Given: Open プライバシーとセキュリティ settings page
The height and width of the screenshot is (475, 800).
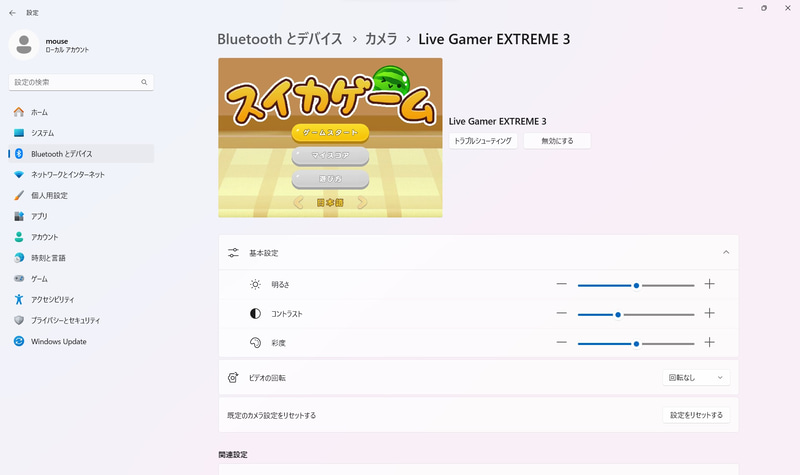Looking at the screenshot, I should pos(81,320).
